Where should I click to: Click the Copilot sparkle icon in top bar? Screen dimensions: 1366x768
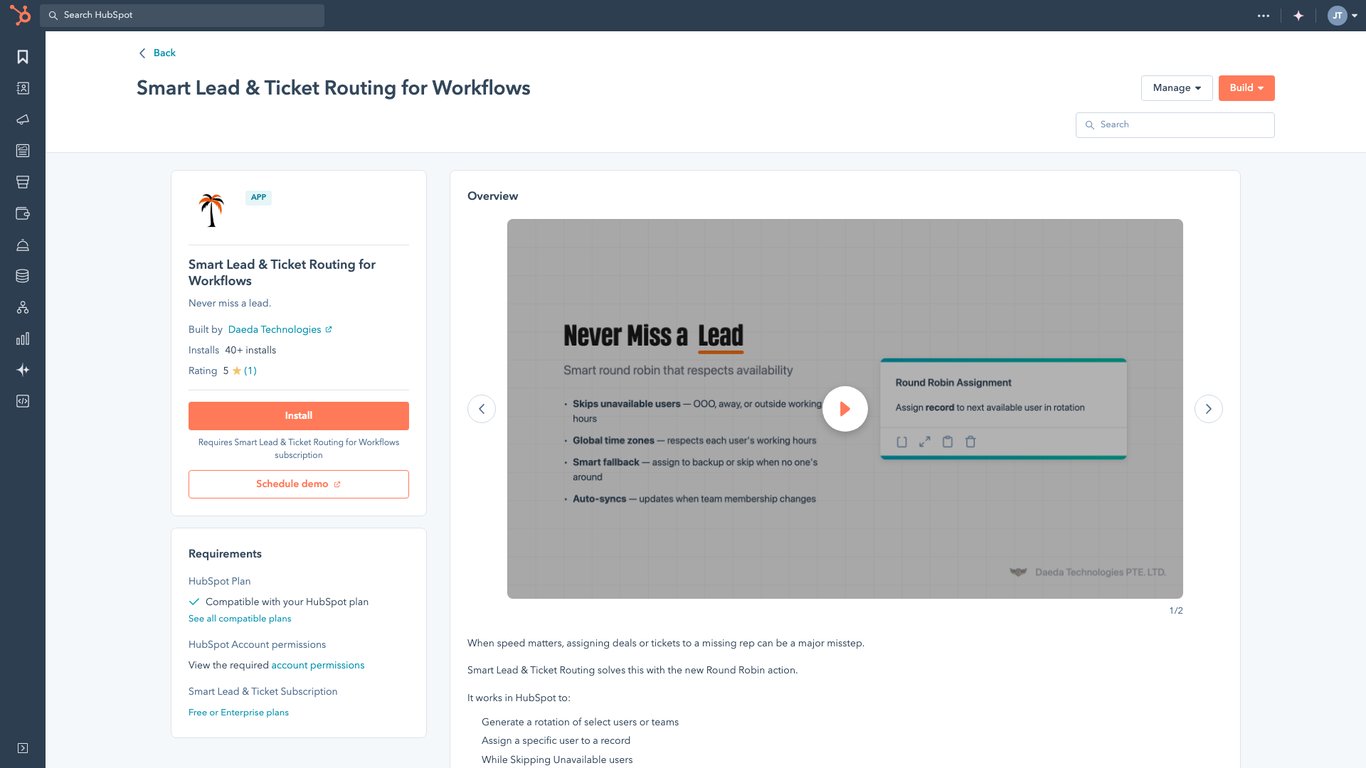coord(1298,15)
